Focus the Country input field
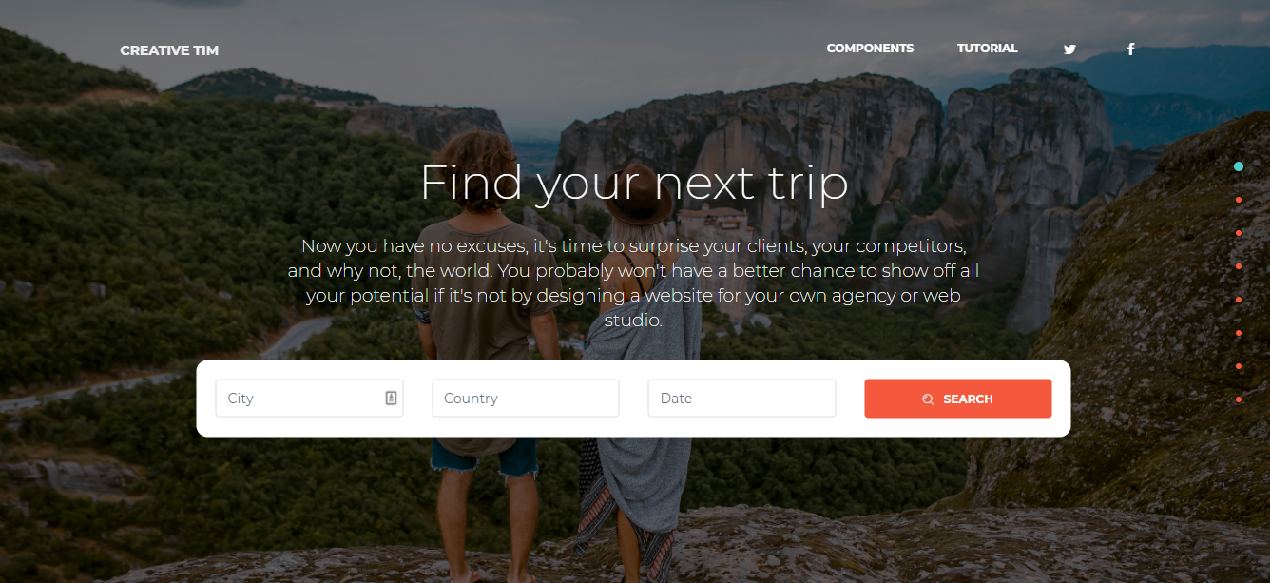1270x583 pixels. pyautogui.click(x=526, y=398)
